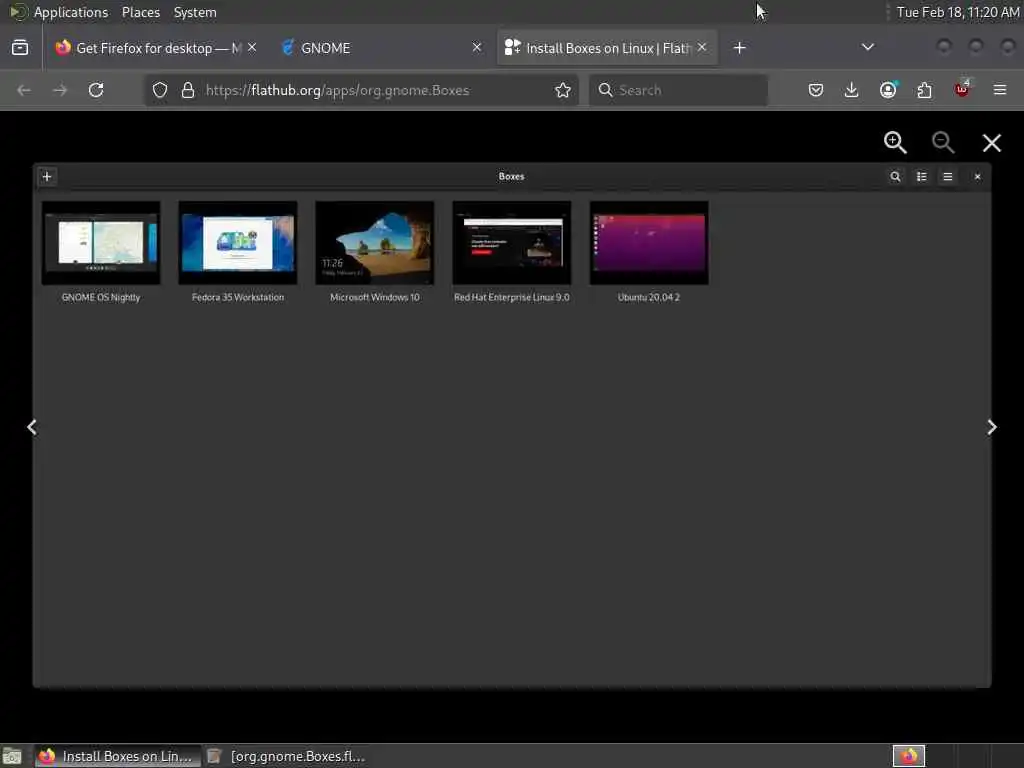1024x768 pixels.
Task: Click Install Boxes on Lin... taskbar button
Action: [117, 756]
